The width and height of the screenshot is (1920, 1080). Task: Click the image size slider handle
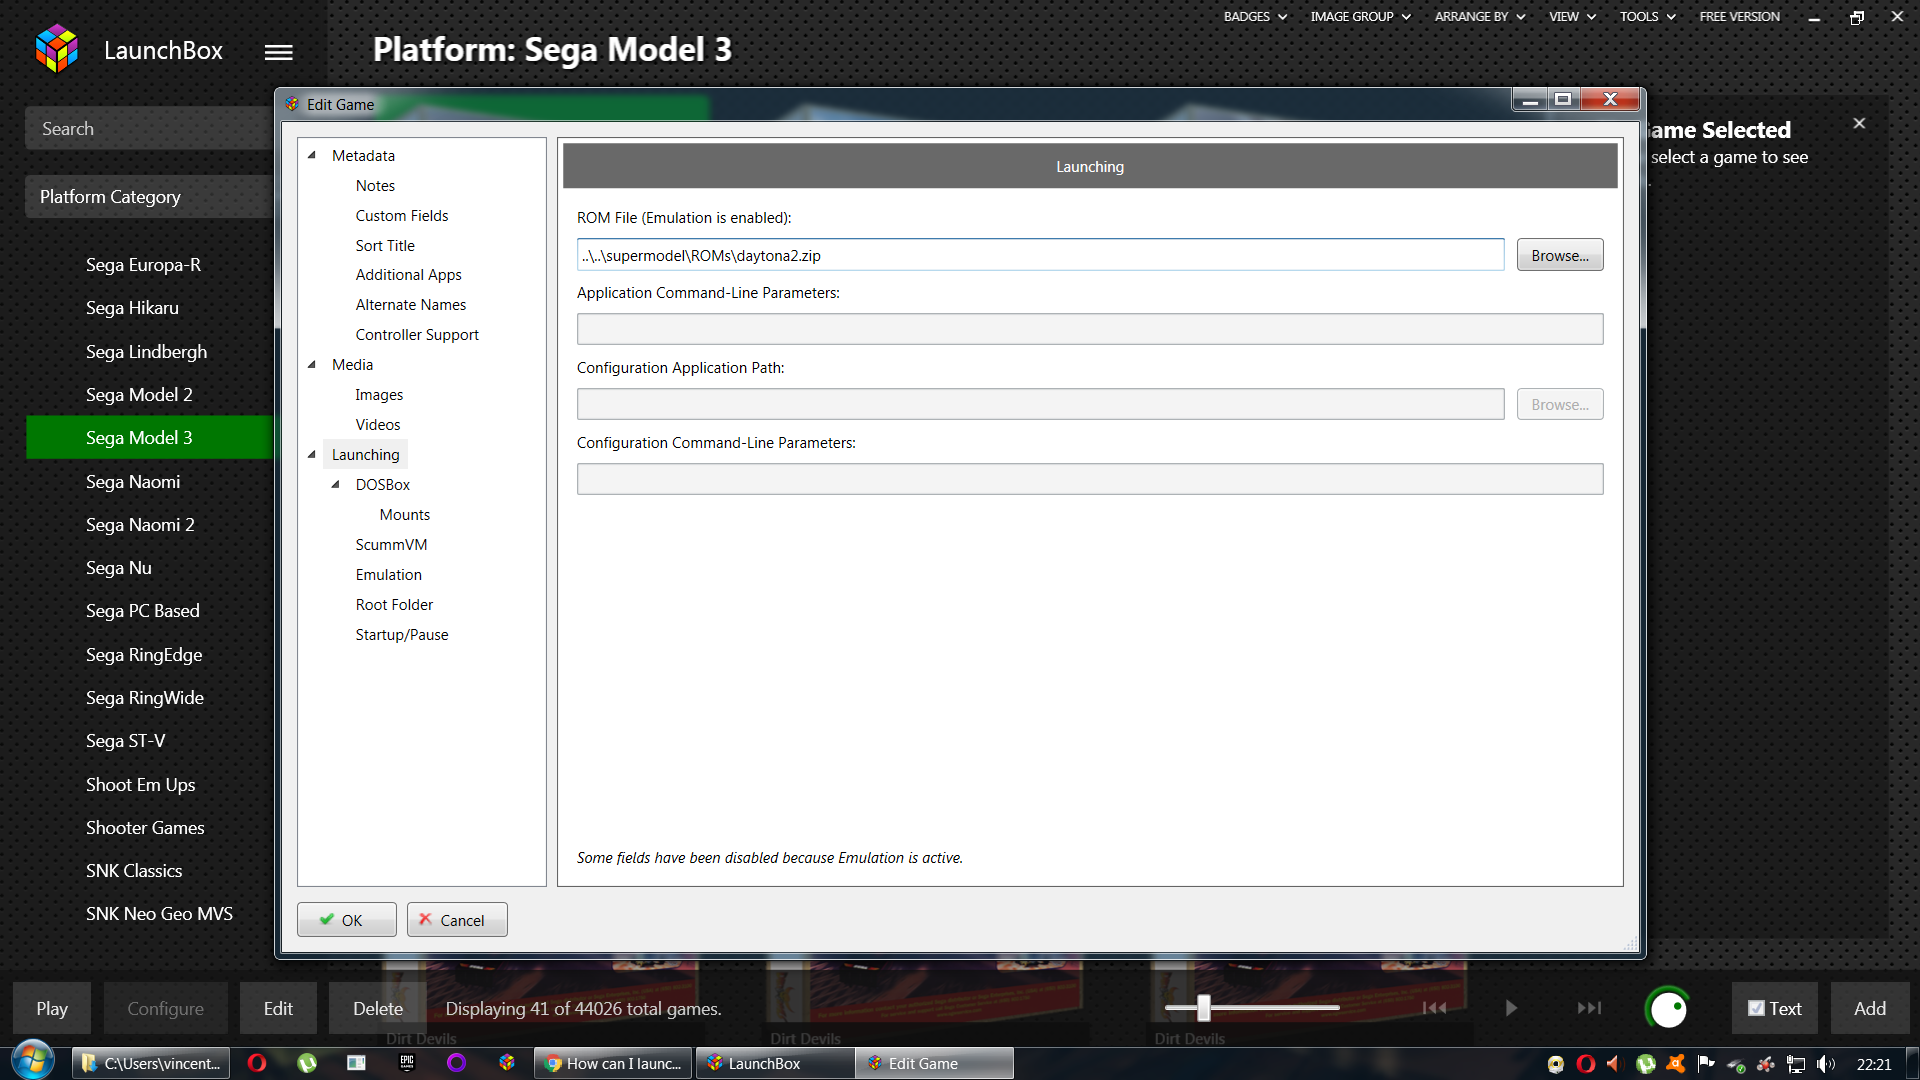(1204, 1008)
